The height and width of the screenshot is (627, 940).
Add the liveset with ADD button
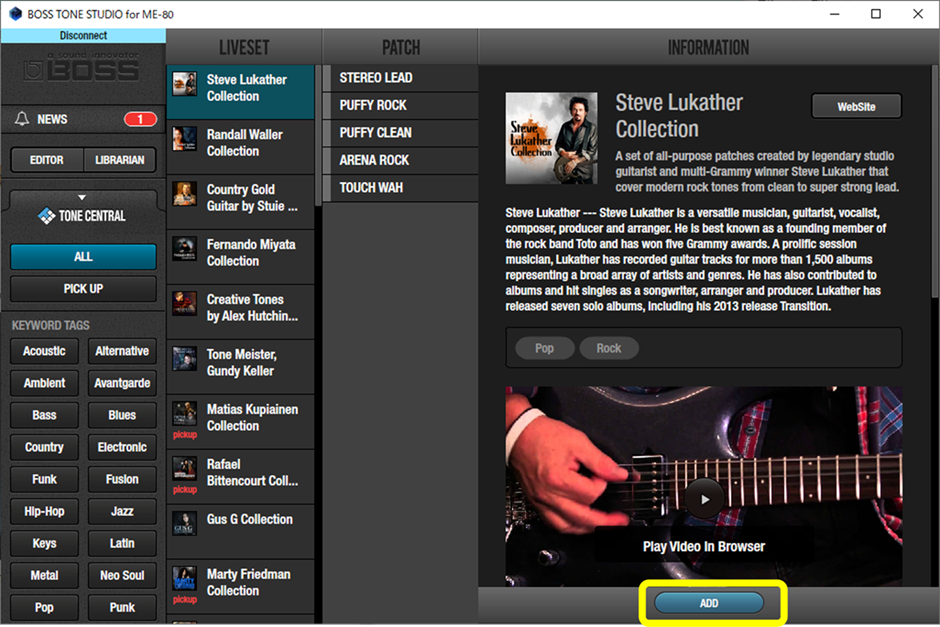[709, 603]
